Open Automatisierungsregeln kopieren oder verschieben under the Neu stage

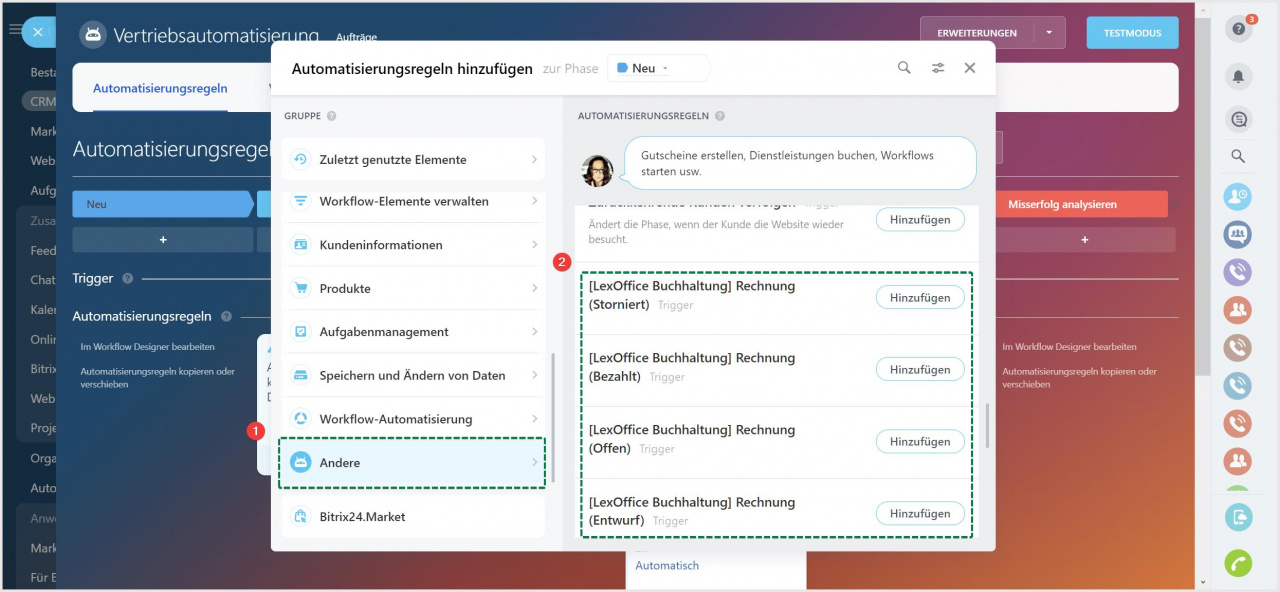(158, 378)
